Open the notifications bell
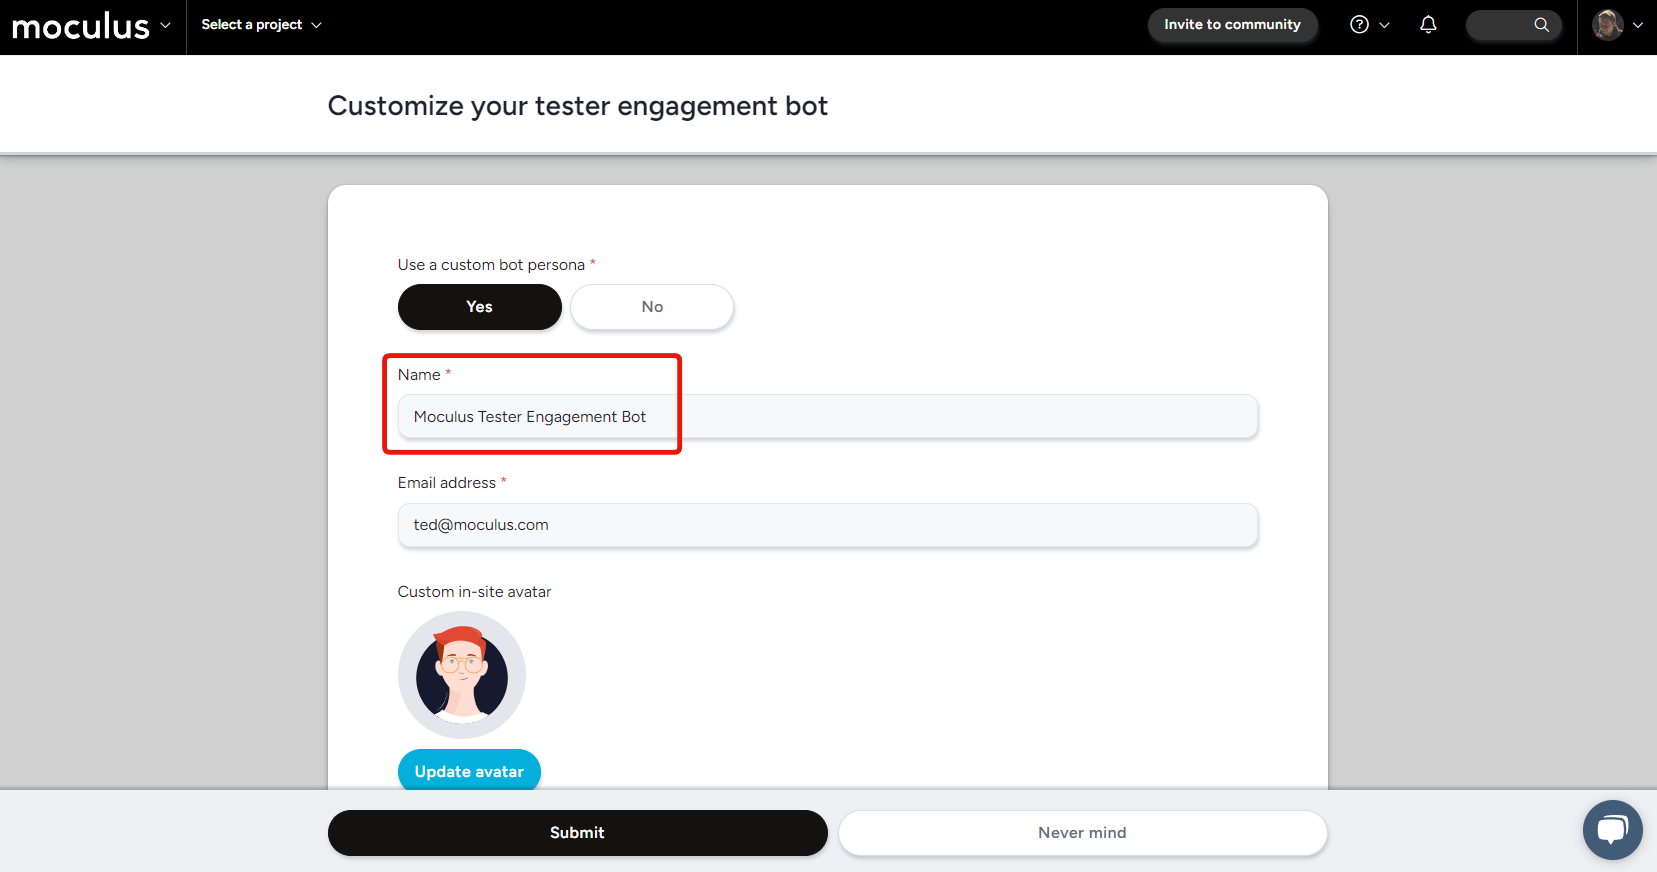The width and height of the screenshot is (1657, 872). pyautogui.click(x=1428, y=25)
